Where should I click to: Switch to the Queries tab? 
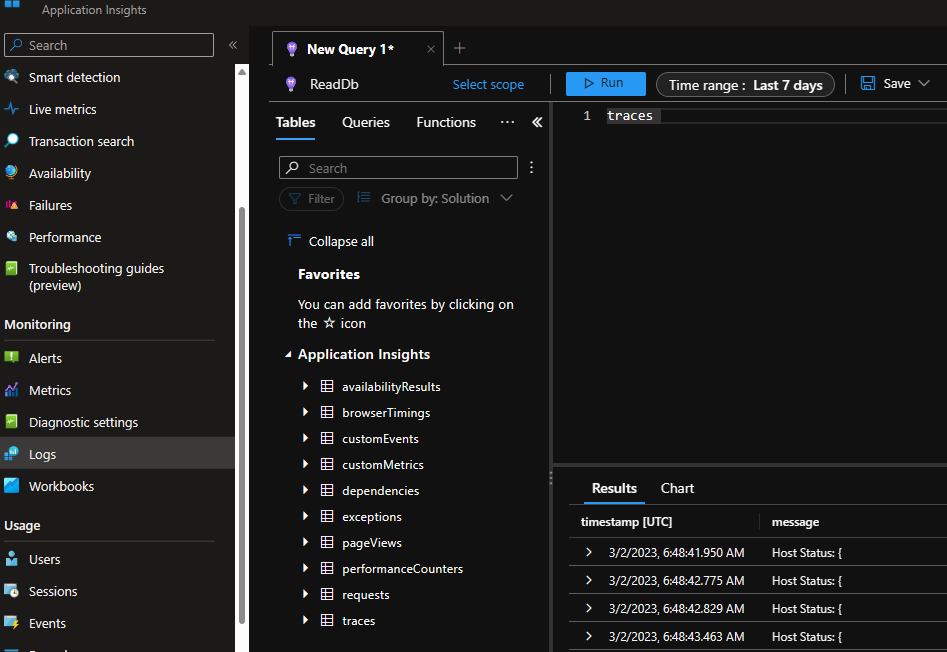pos(365,122)
